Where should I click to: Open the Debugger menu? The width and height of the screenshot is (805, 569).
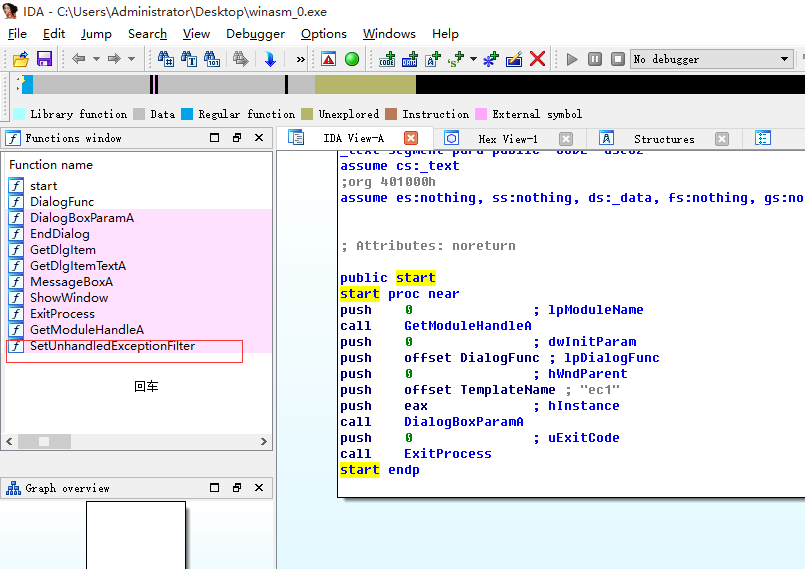255,33
